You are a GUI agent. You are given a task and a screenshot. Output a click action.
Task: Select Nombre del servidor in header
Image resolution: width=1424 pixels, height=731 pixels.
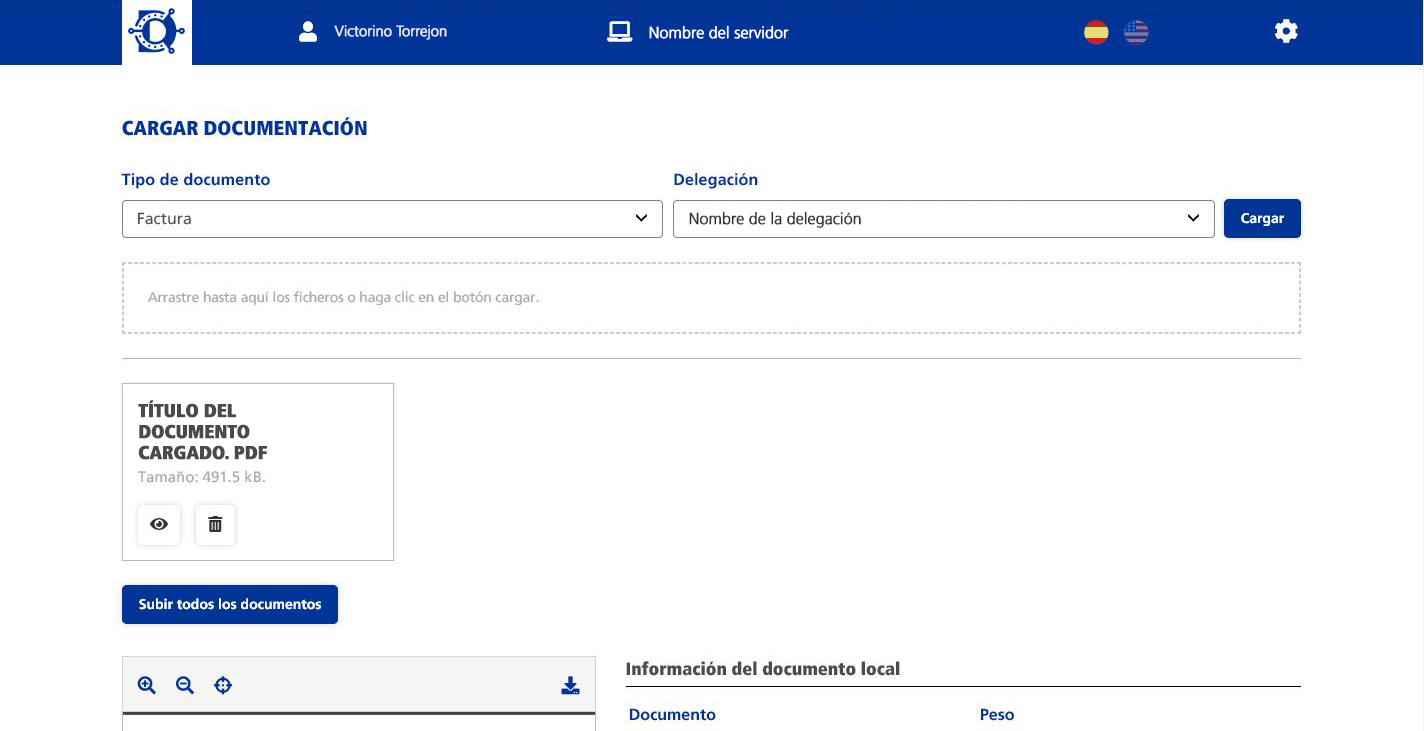coord(718,33)
